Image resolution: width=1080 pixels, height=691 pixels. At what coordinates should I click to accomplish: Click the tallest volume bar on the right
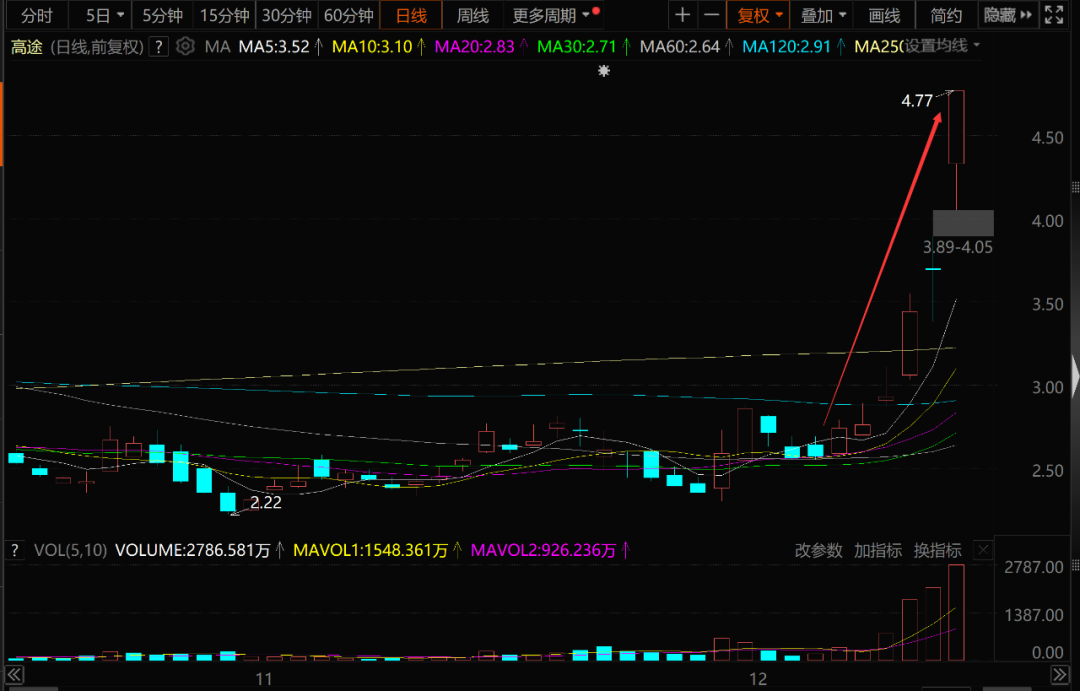[956, 612]
